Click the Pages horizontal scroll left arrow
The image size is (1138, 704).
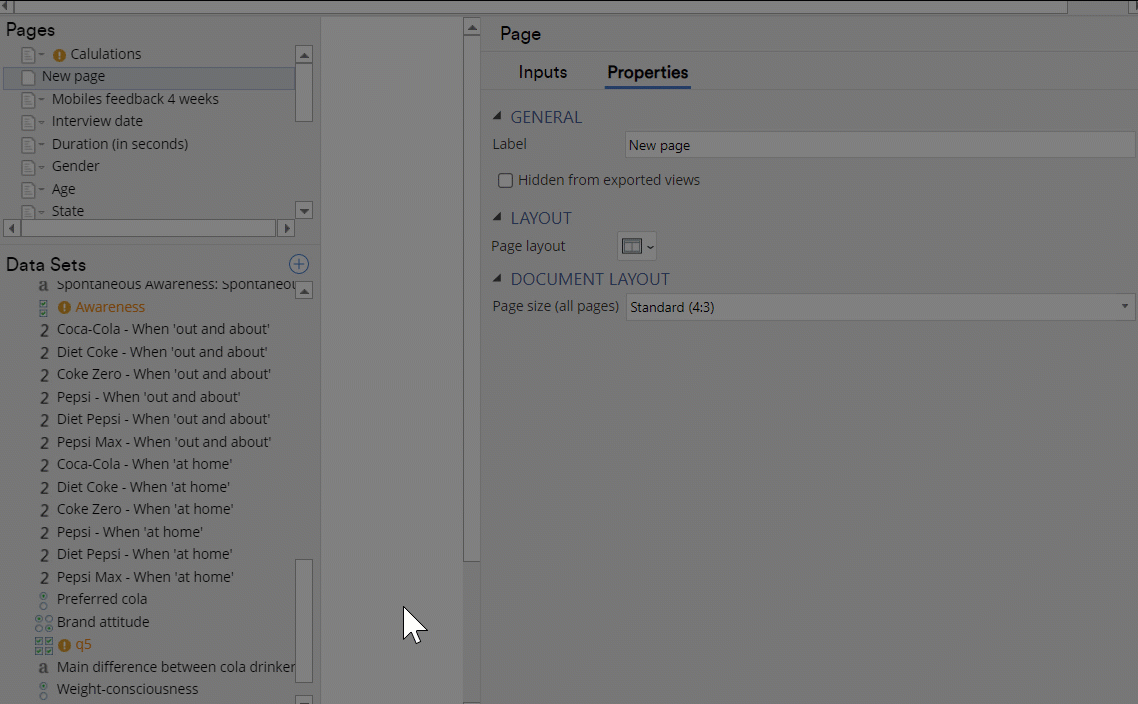point(12,229)
